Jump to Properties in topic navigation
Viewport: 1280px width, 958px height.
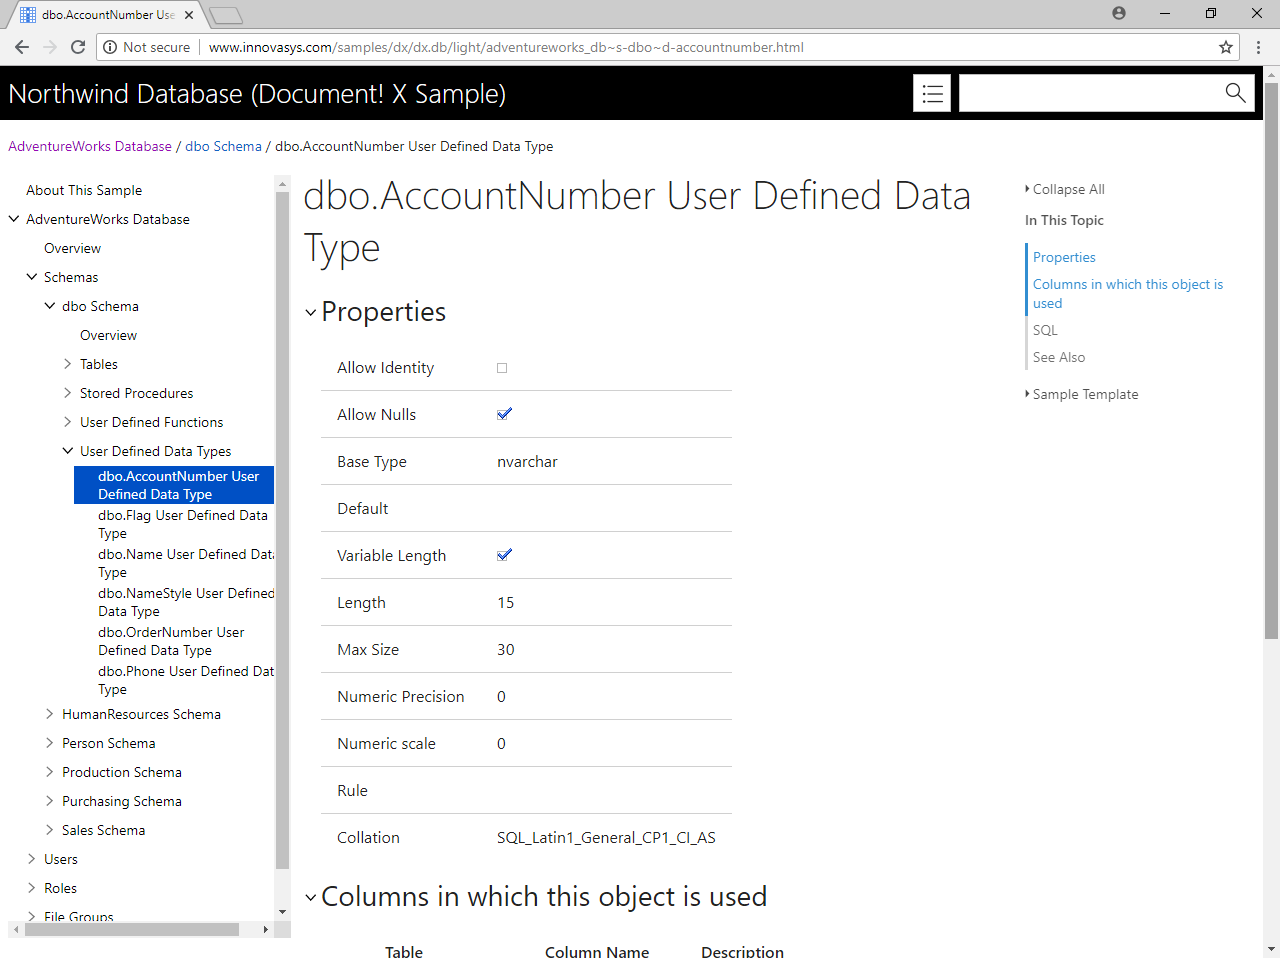pos(1064,257)
